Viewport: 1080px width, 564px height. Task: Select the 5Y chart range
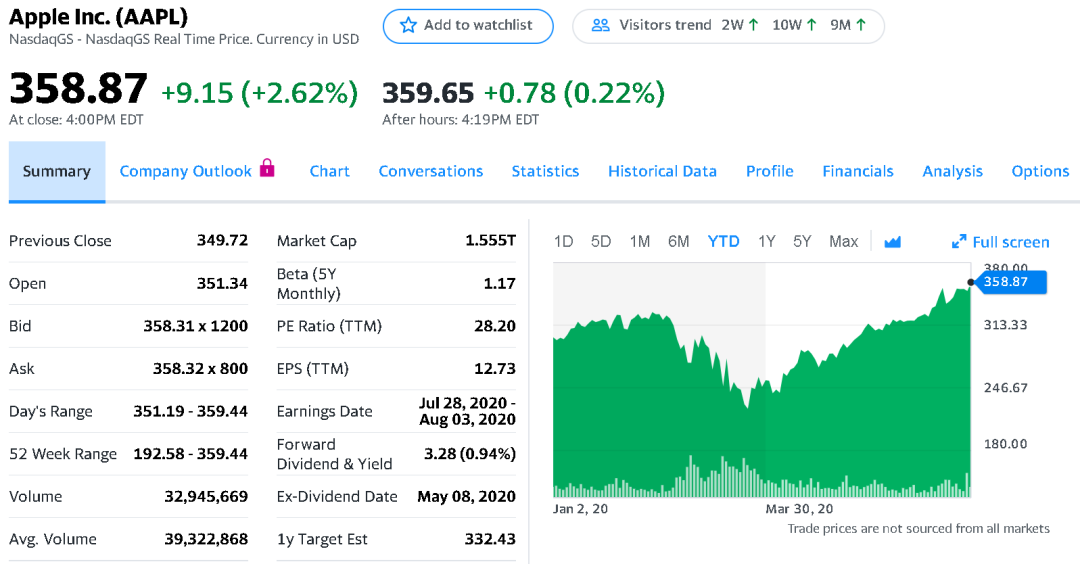[x=802, y=242]
